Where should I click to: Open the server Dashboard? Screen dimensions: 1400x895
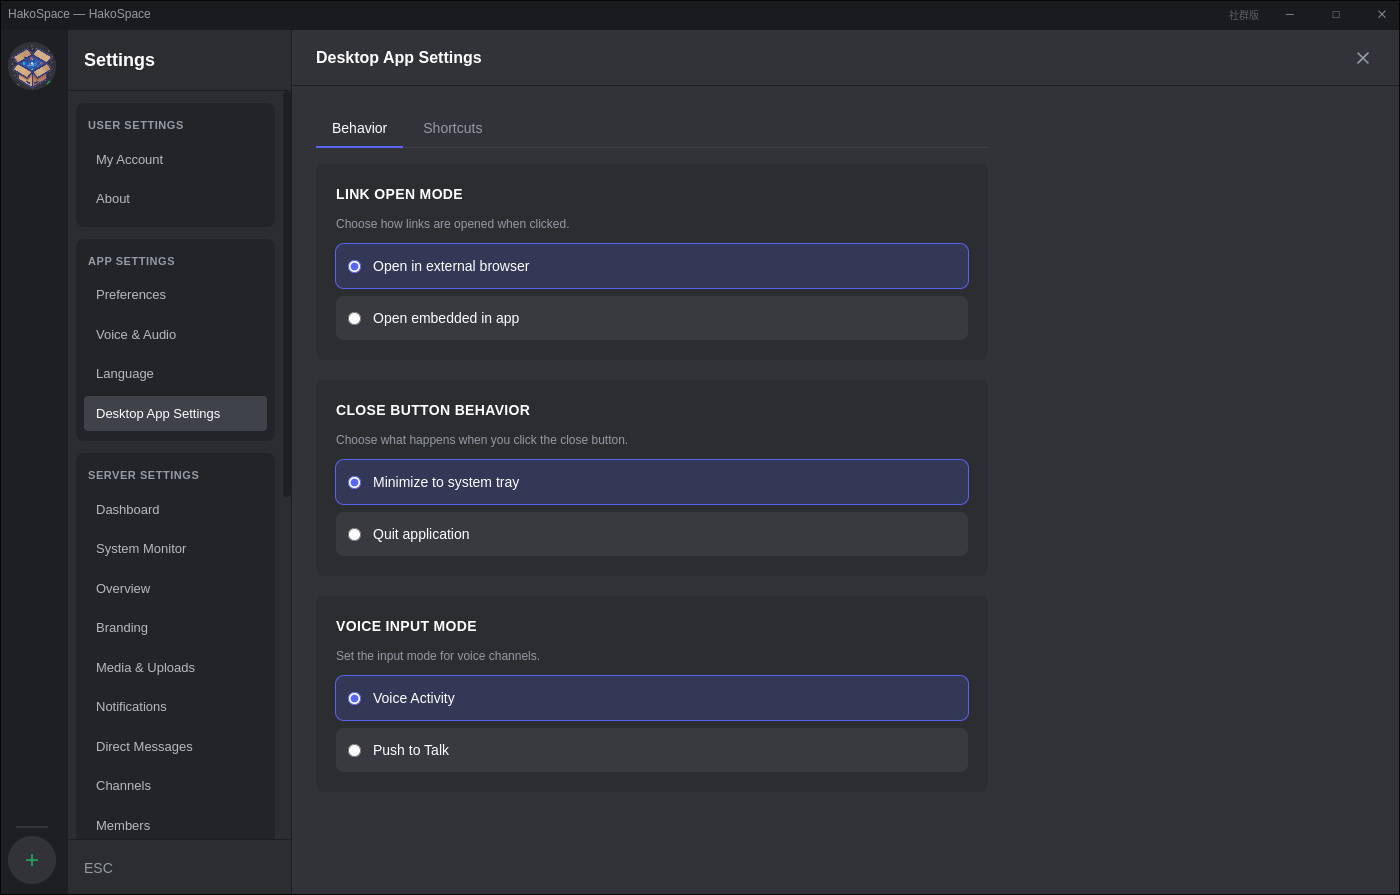(x=127, y=509)
